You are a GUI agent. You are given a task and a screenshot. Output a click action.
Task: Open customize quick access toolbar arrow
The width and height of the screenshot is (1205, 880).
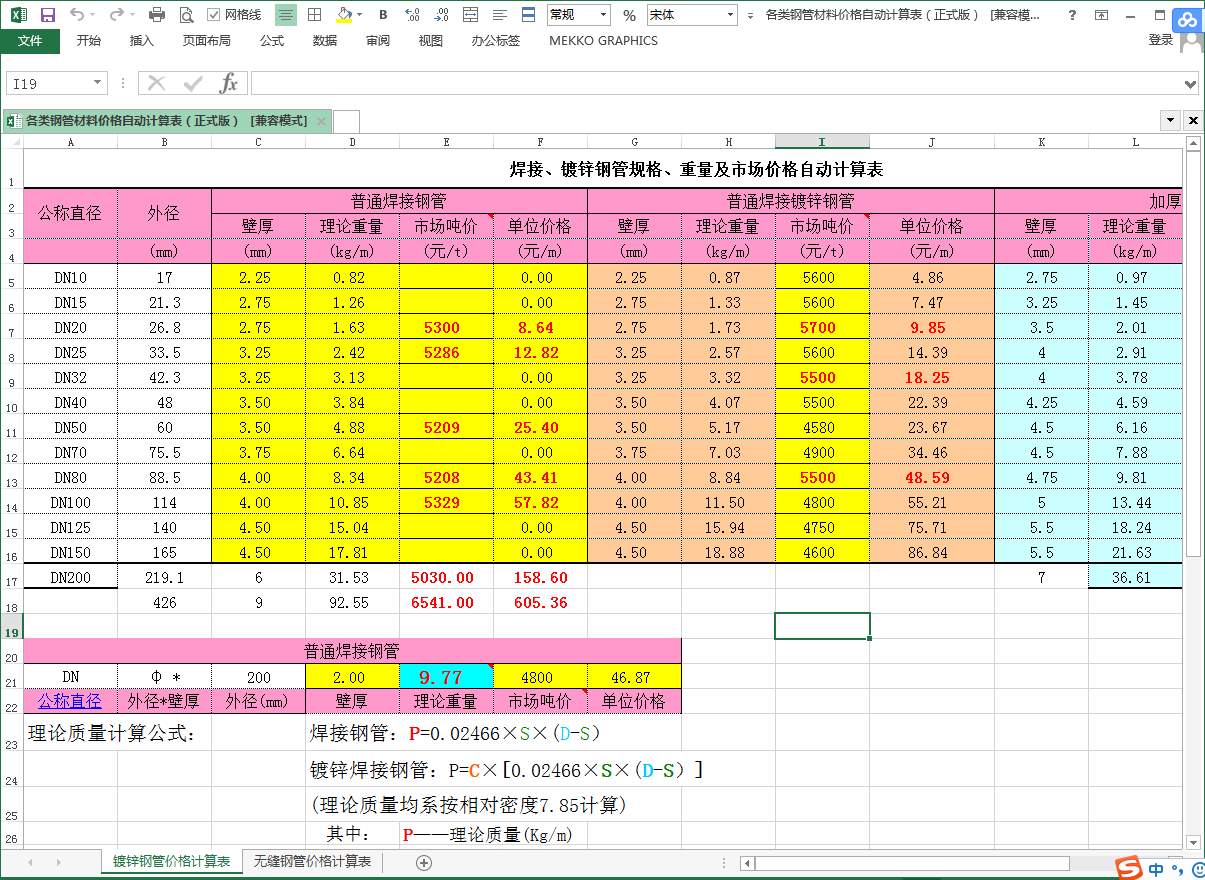[x=749, y=15]
